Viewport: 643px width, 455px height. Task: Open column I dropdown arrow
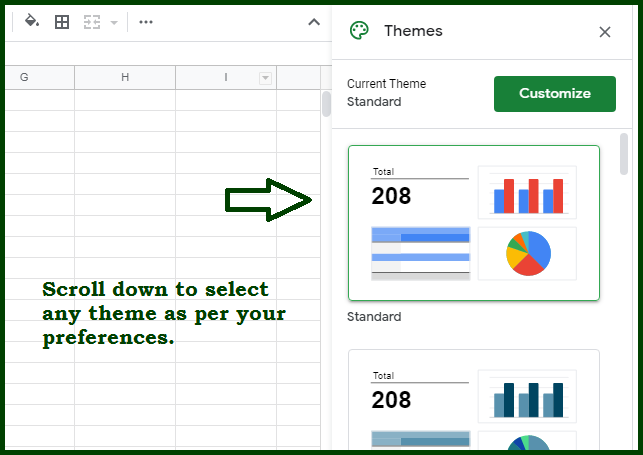click(266, 78)
